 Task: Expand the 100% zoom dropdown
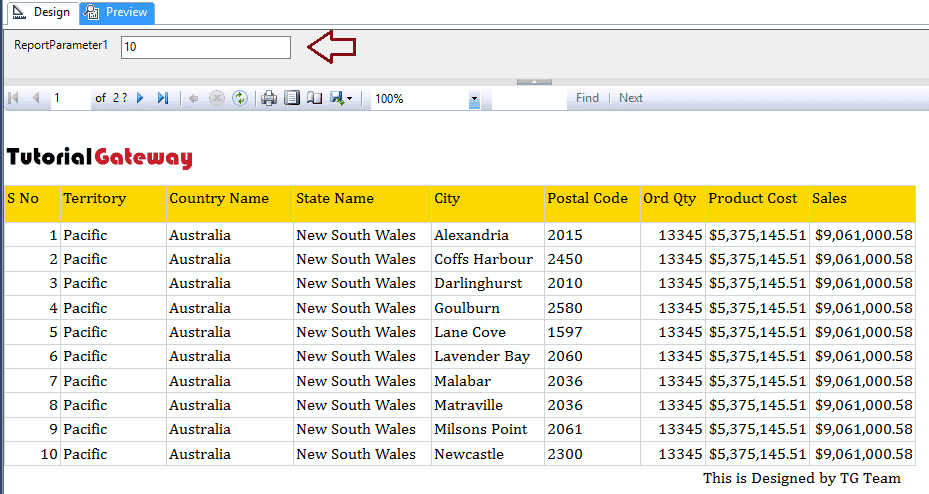click(474, 99)
